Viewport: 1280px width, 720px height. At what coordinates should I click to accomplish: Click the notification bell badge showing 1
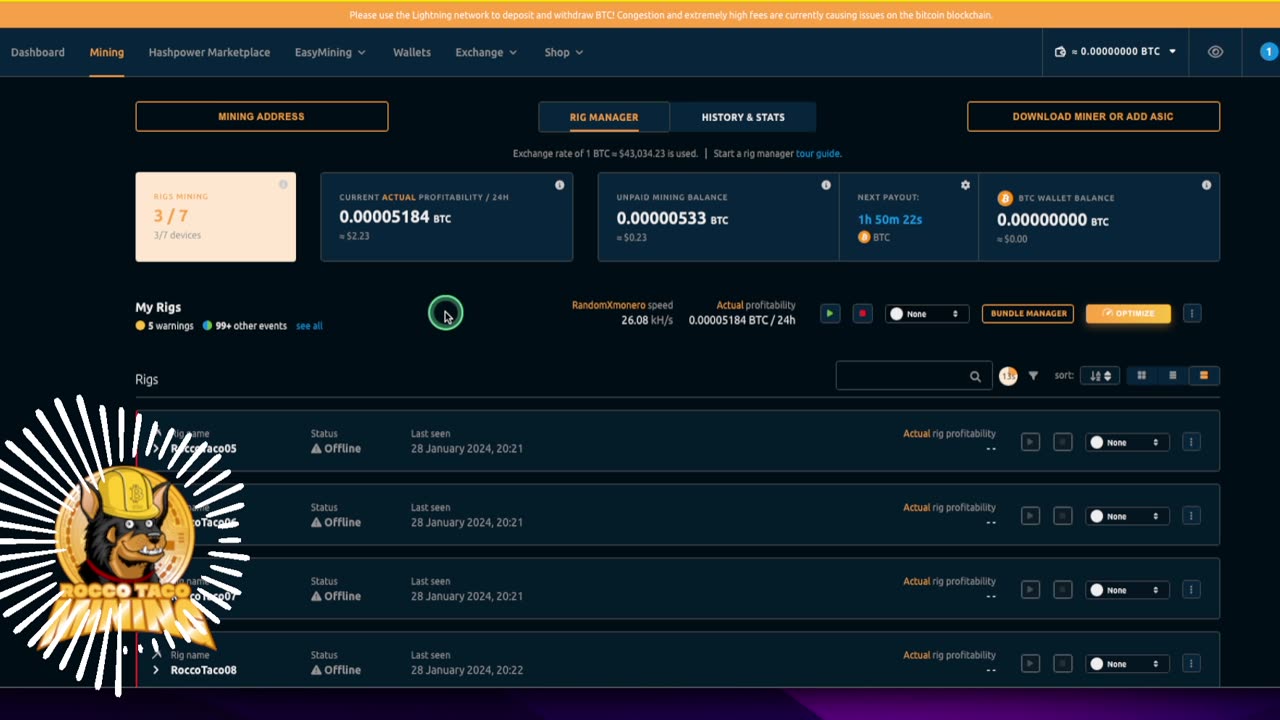pos(1269,52)
